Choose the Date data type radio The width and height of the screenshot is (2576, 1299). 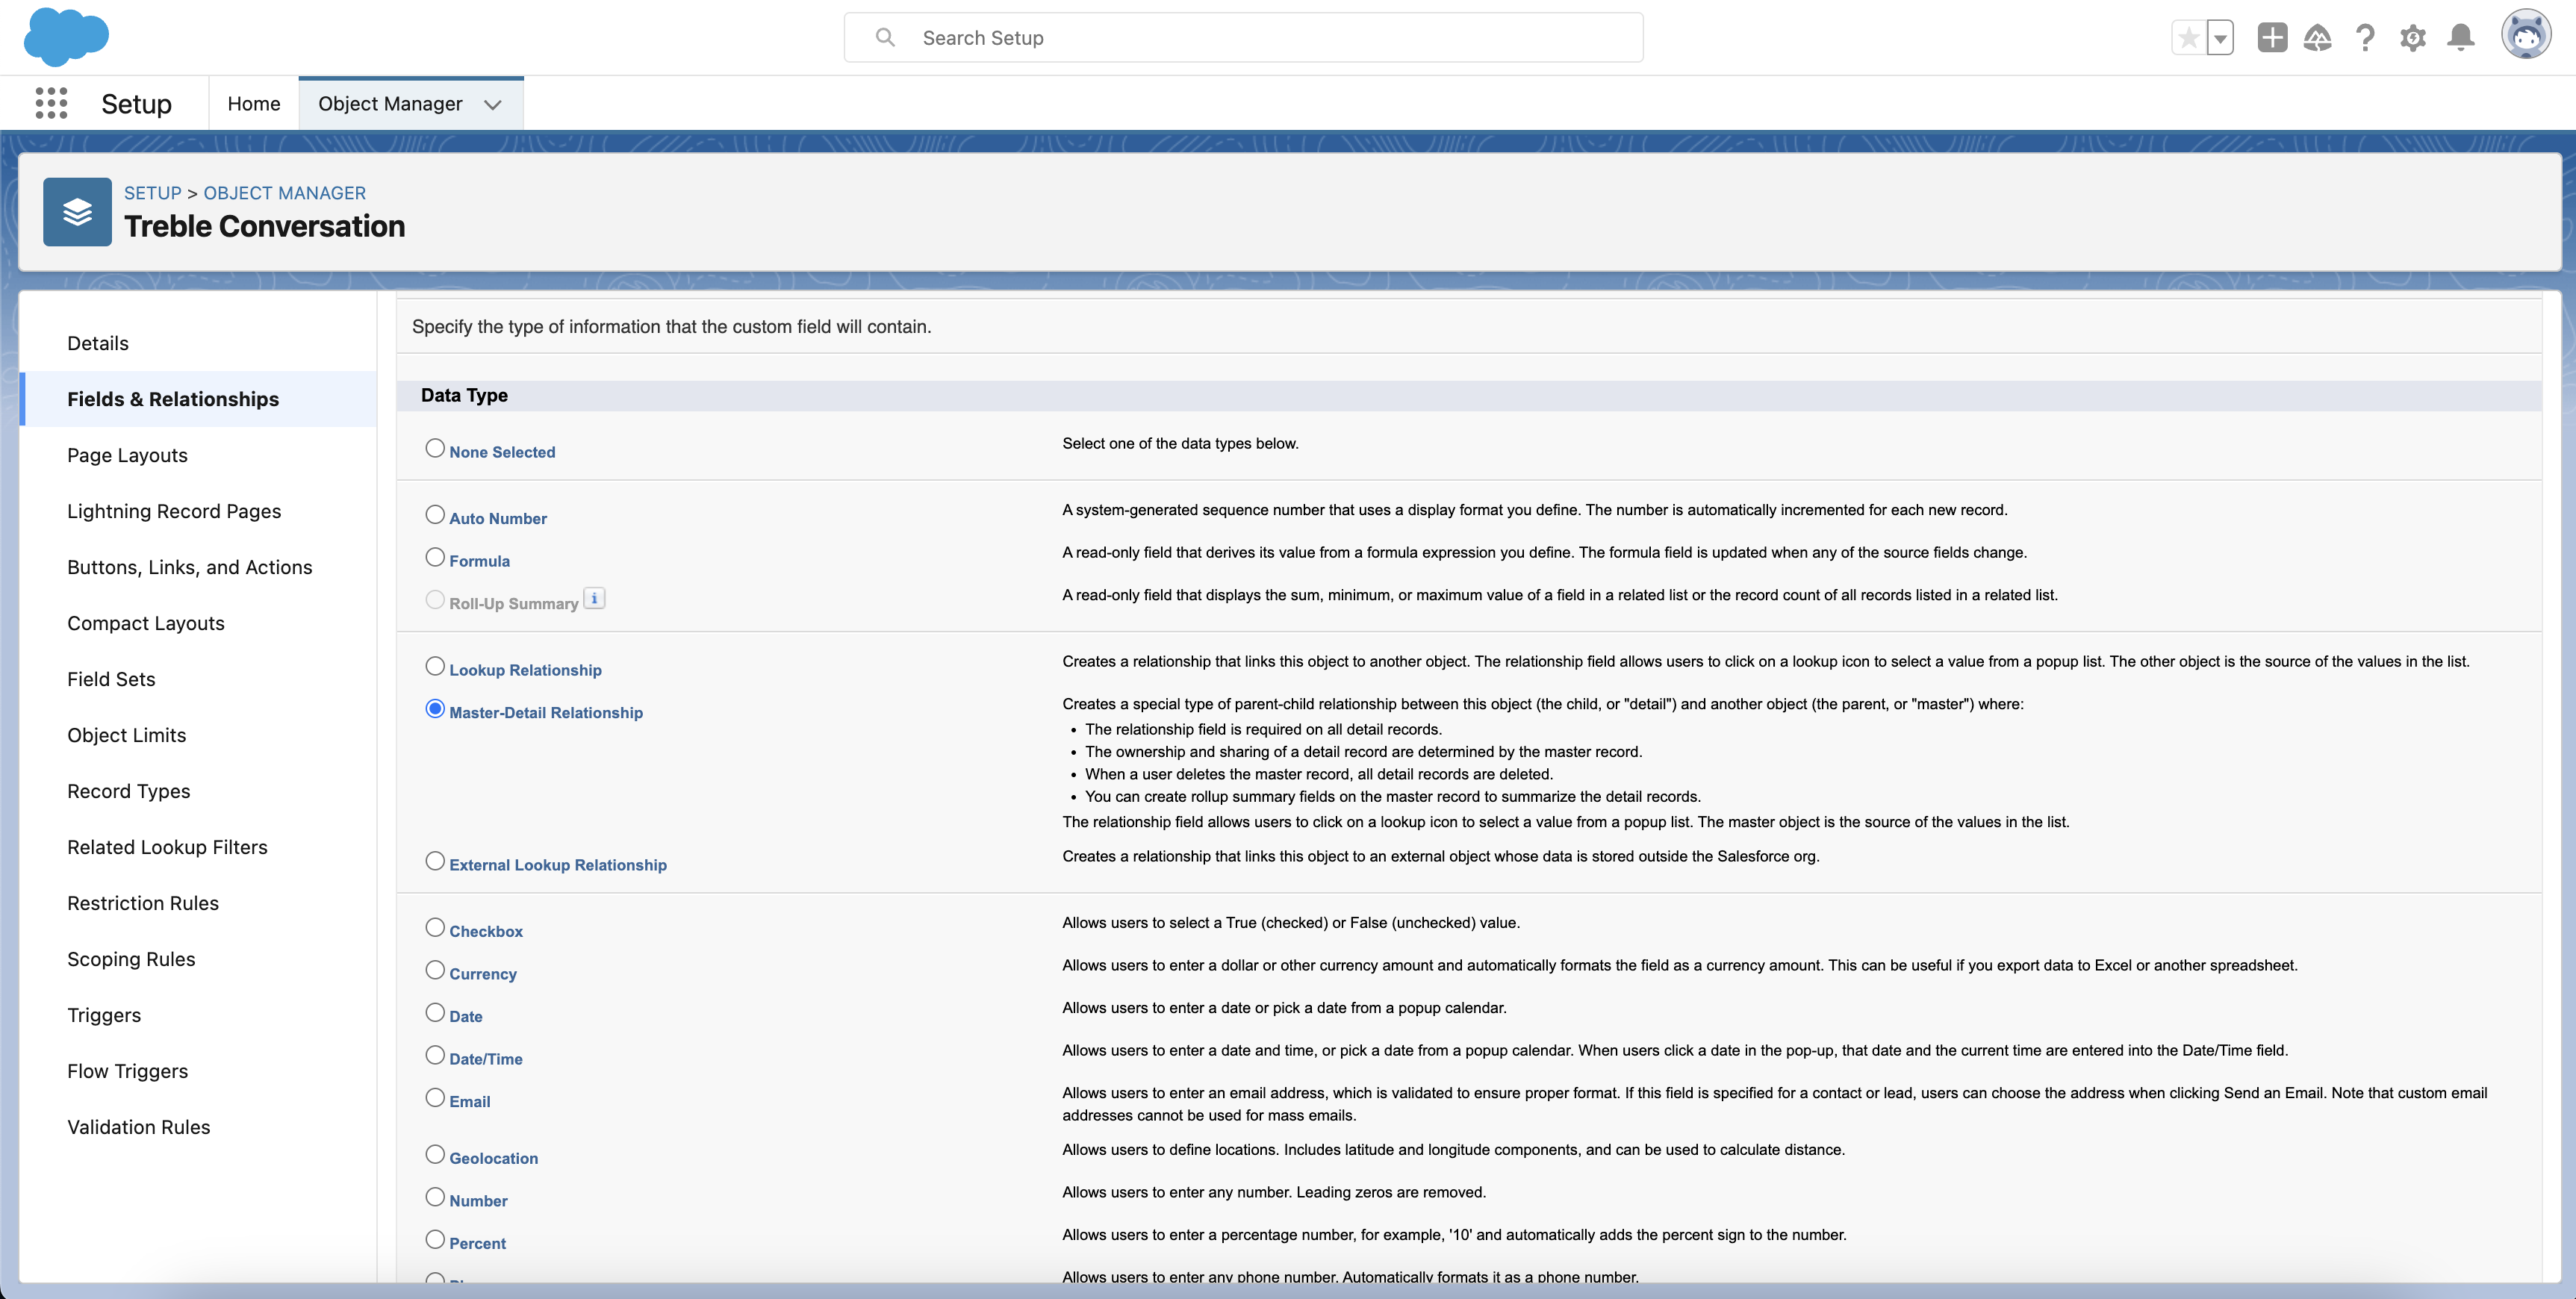tap(435, 1013)
